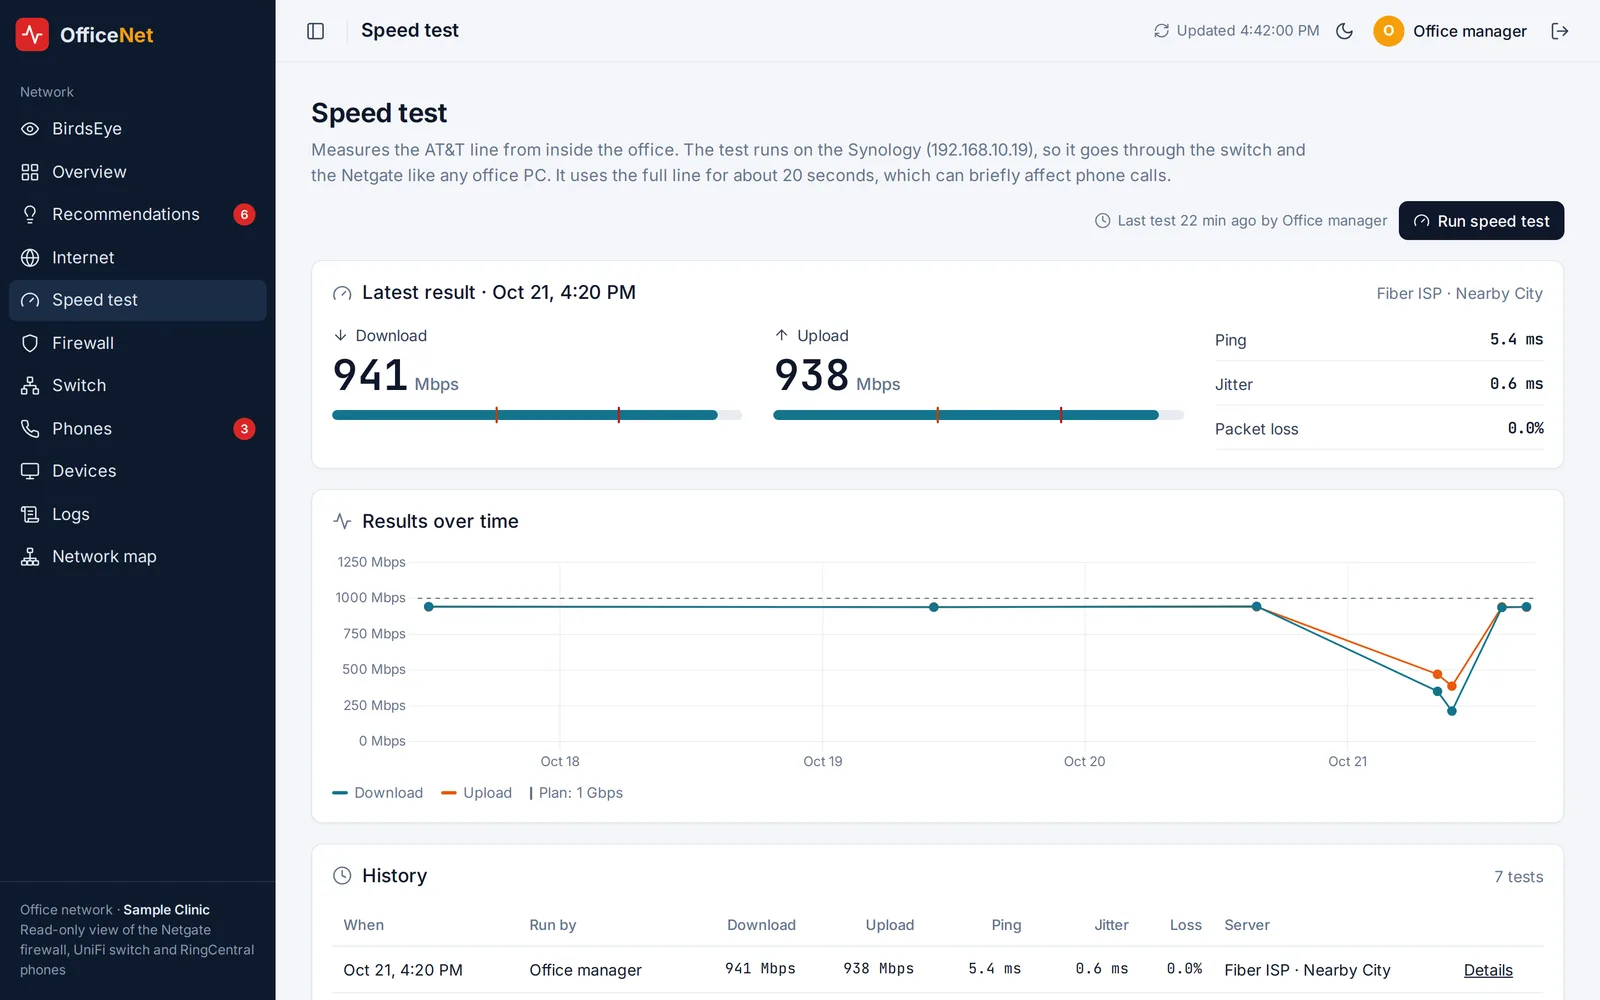The height and width of the screenshot is (1000, 1600).
Task: Open BirdsEye eye icon in sidebar
Action: pyautogui.click(x=30, y=129)
